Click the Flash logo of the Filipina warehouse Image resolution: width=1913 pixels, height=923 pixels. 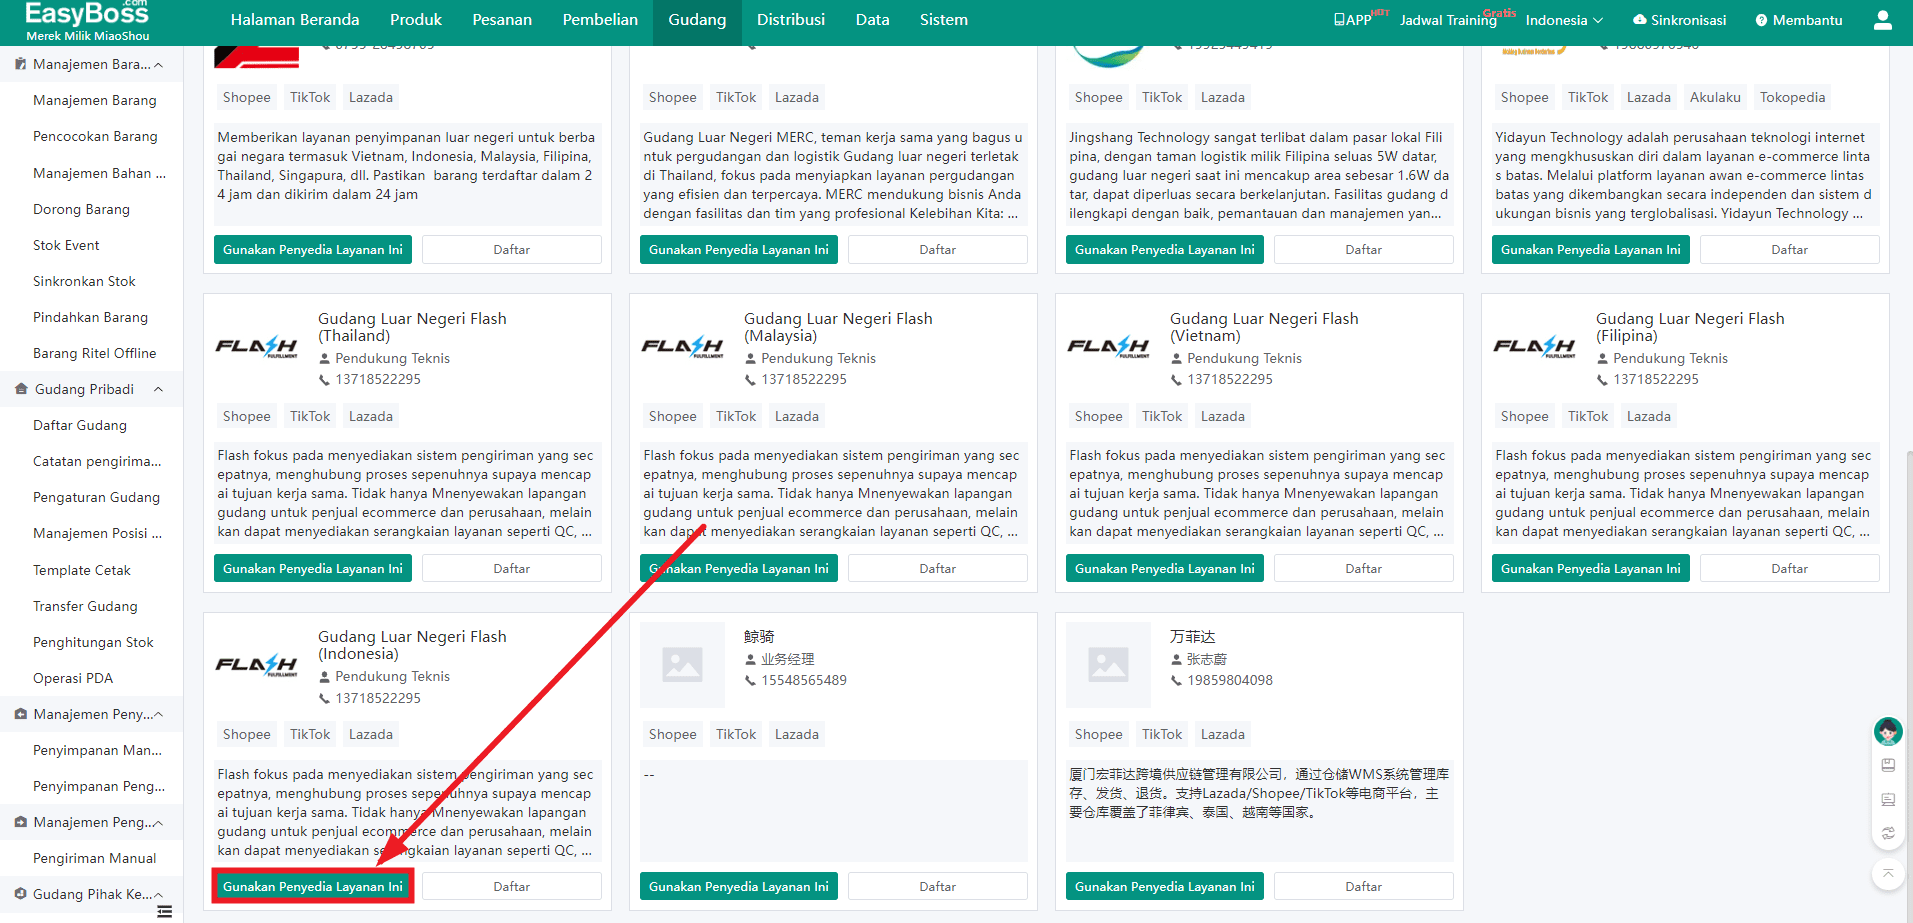pos(1535,347)
